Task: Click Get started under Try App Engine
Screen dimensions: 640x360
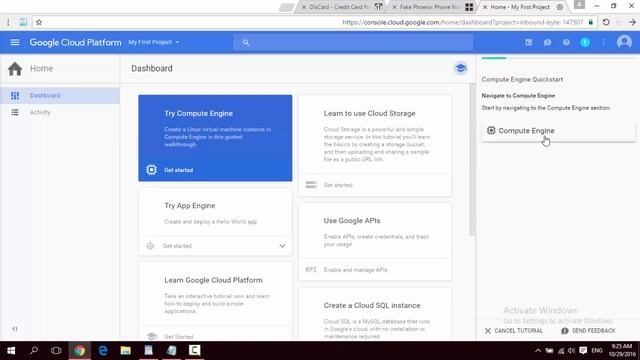Action: 177,246
